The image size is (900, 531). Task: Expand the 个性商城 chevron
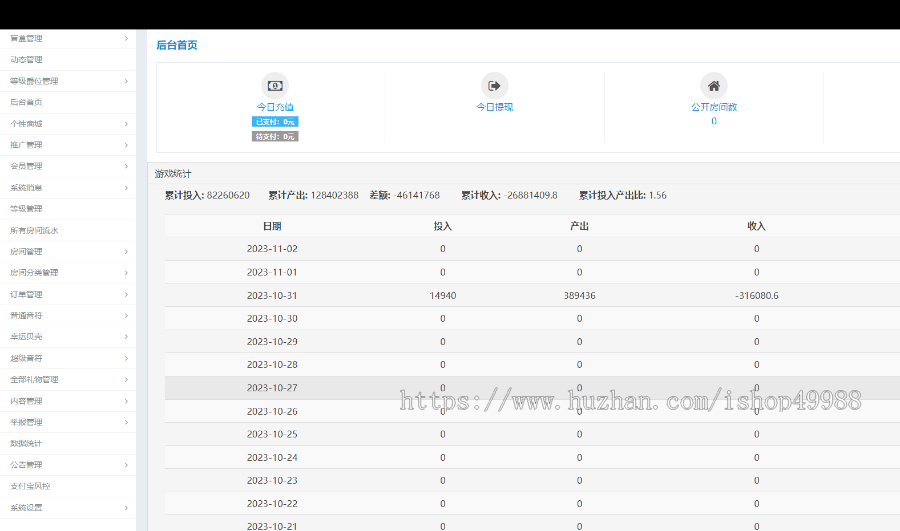(126, 123)
